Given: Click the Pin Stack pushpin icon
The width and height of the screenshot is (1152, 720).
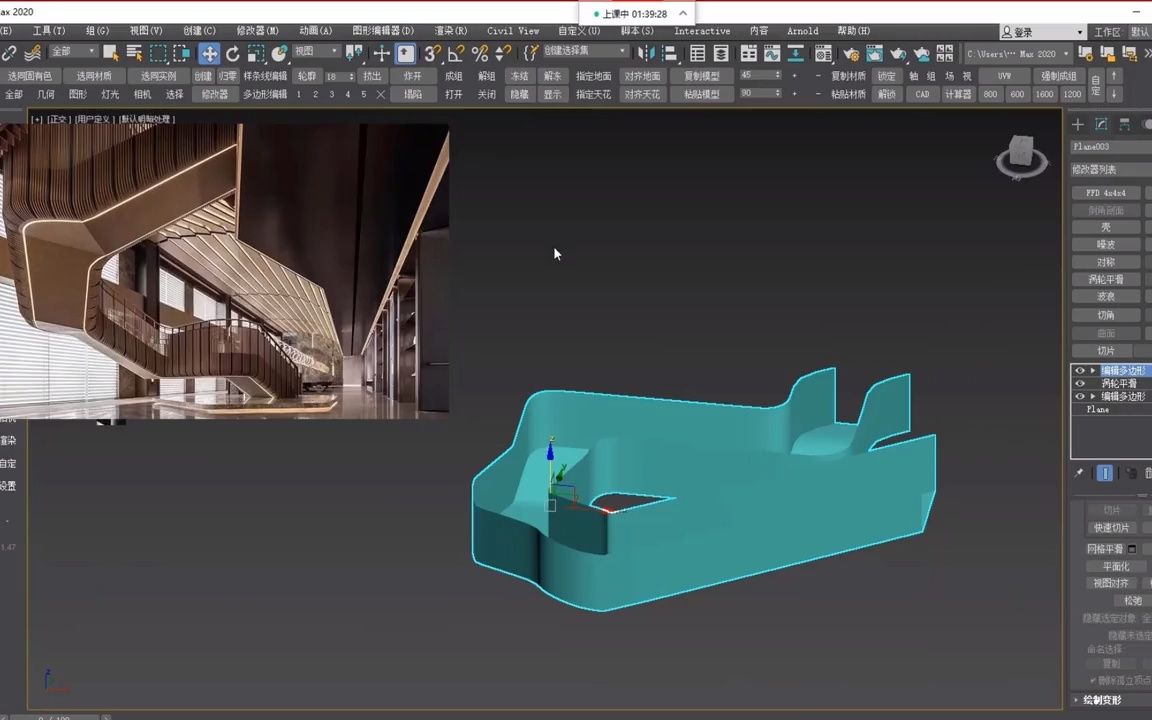Looking at the screenshot, I should (1079, 472).
